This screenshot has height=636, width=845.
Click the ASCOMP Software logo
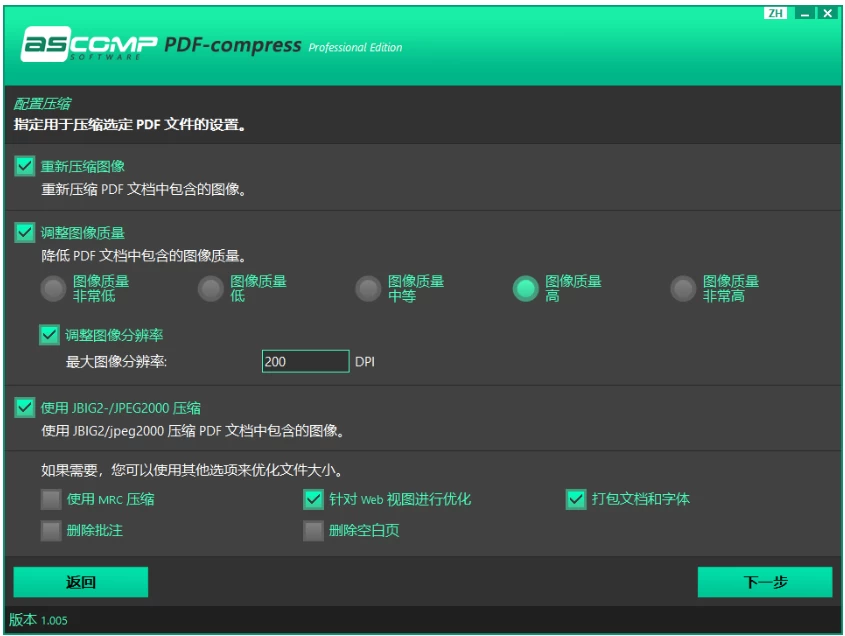tap(88, 46)
